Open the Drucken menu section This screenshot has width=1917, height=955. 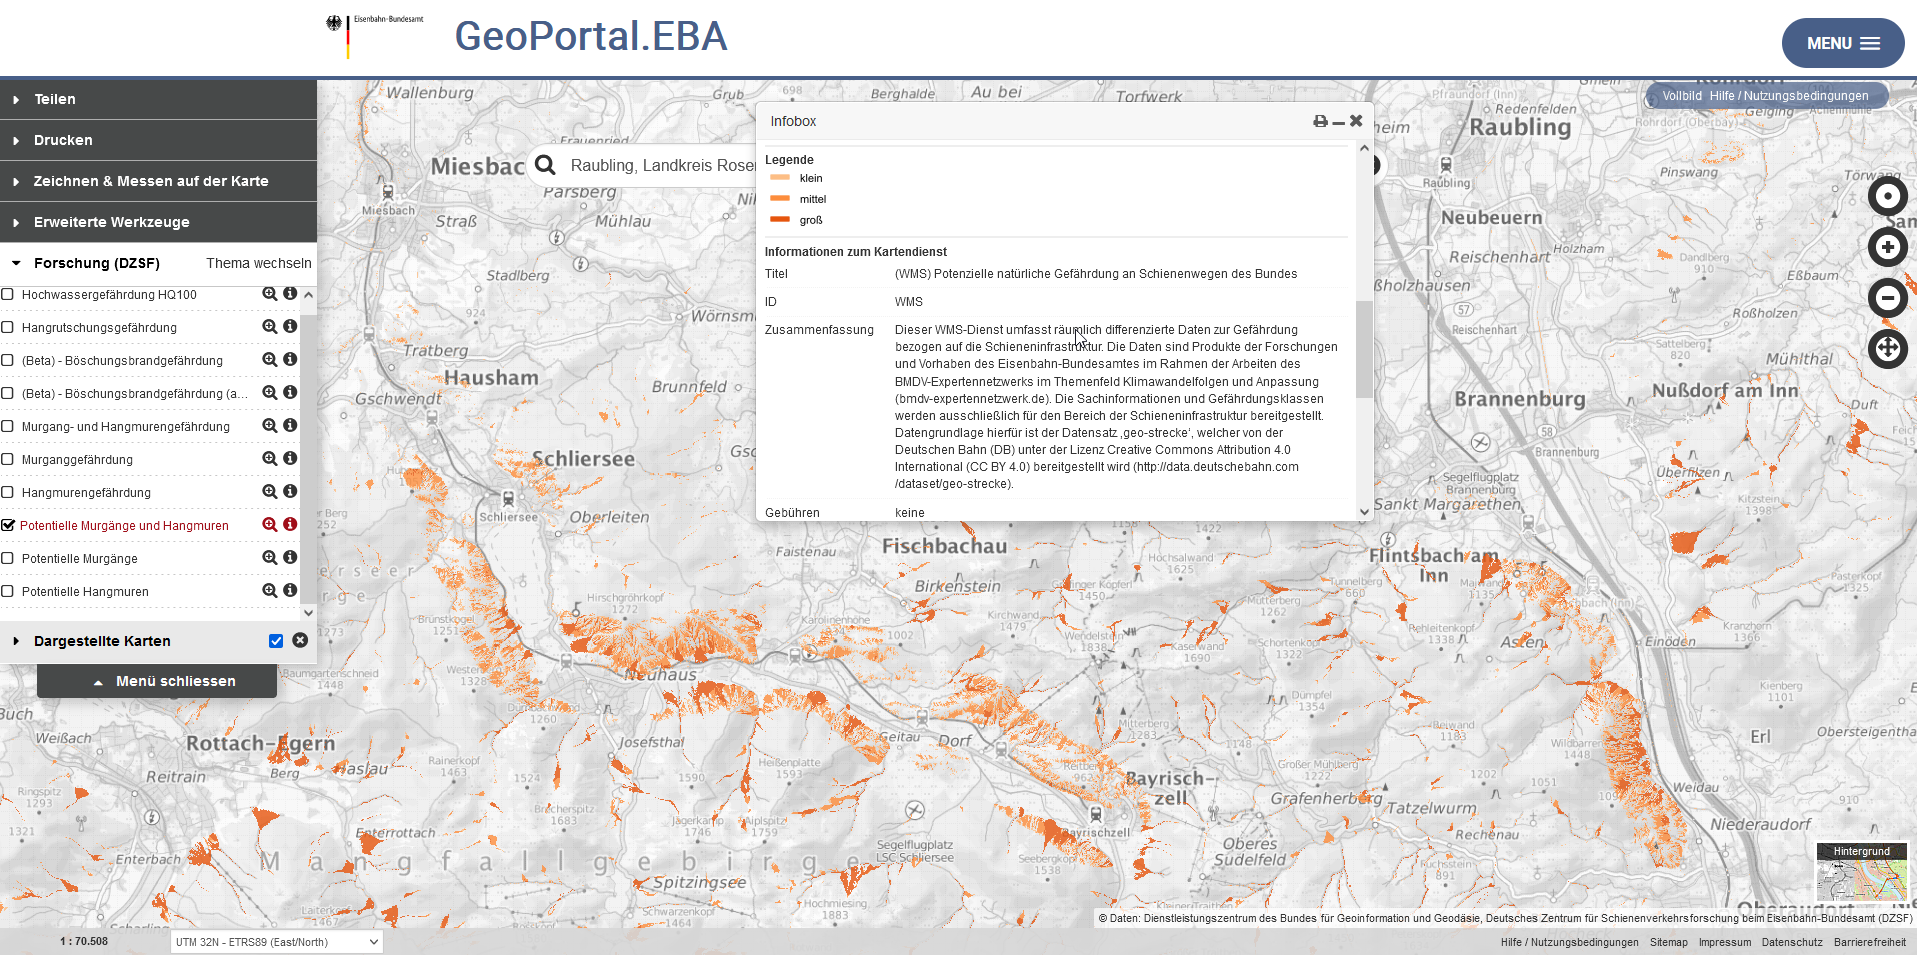pos(63,140)
